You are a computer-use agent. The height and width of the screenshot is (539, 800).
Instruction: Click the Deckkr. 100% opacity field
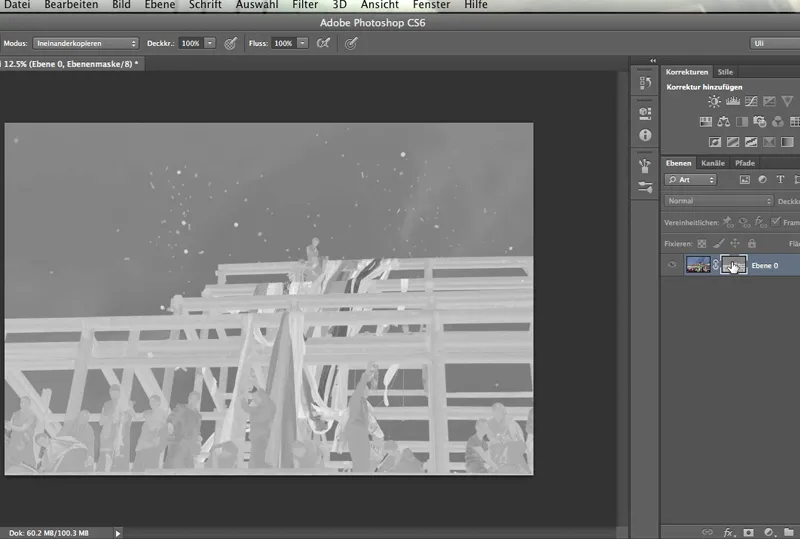tap(191, 43)
